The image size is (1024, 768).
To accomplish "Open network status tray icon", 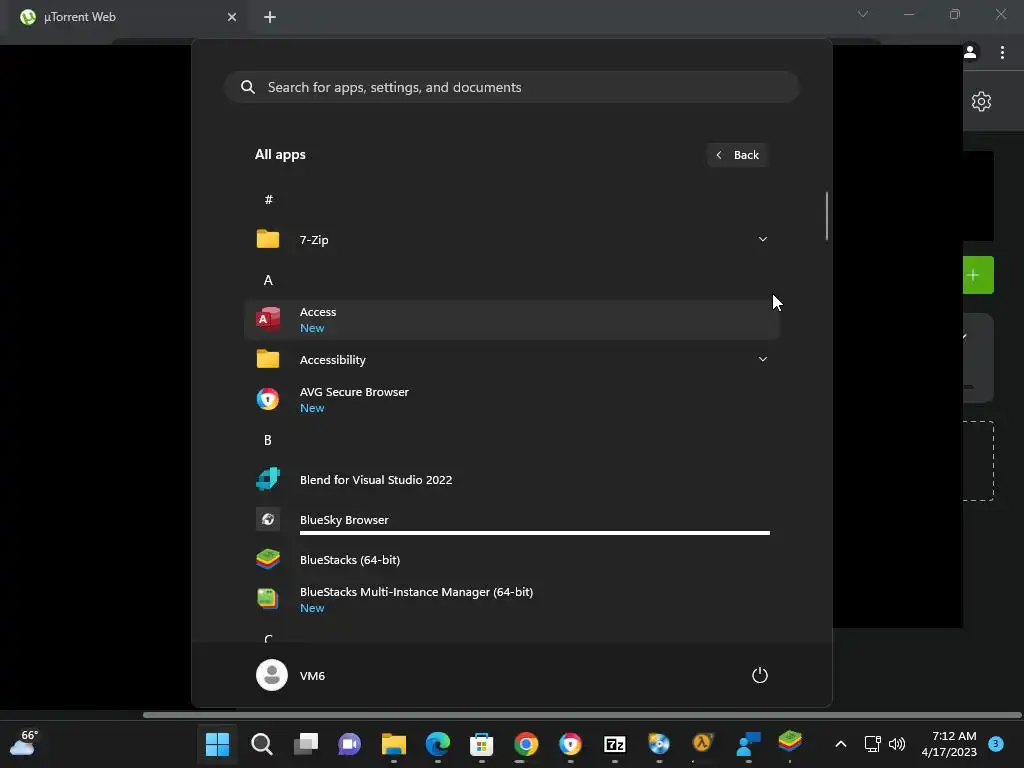I will click(x=872, y=744).
